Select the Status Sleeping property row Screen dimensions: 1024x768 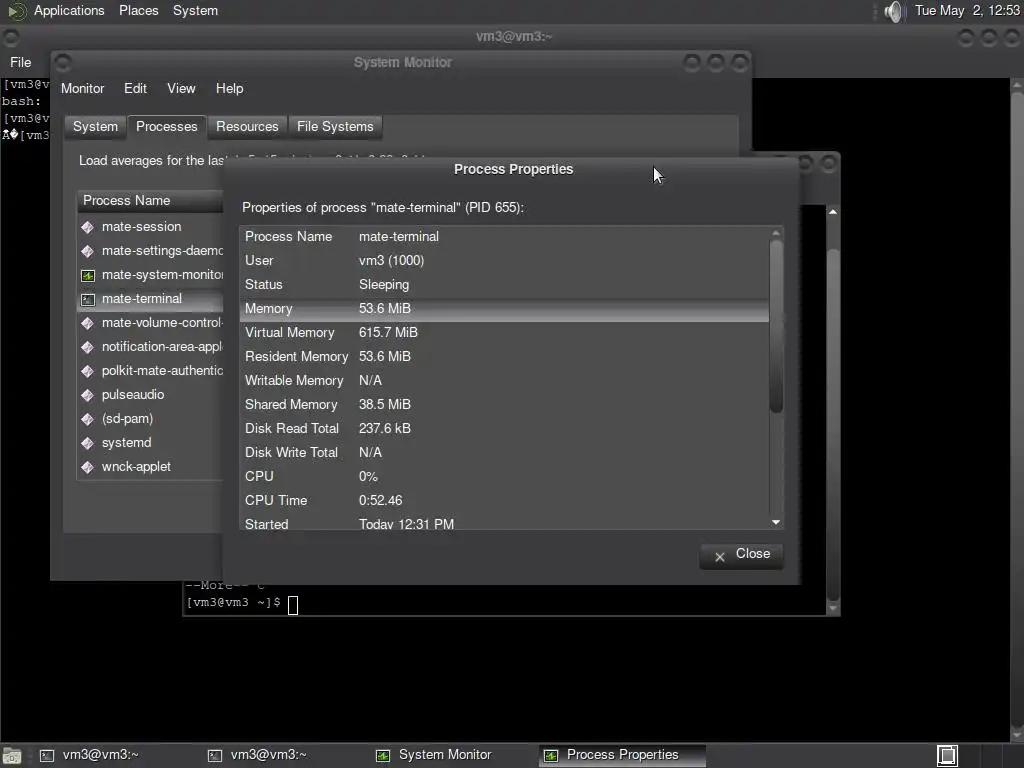(504, 285)
